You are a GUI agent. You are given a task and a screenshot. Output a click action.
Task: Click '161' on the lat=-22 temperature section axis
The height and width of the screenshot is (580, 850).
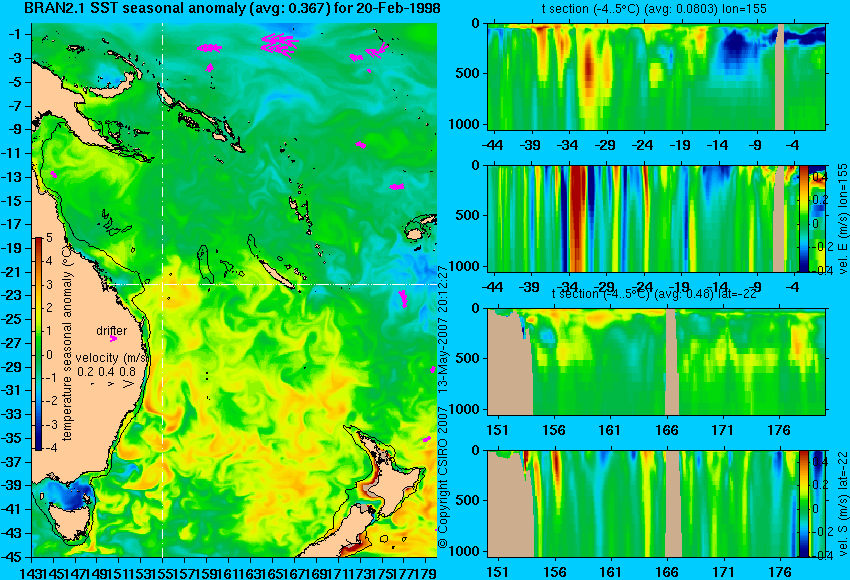pyautogui.click(x=610, y=430)
